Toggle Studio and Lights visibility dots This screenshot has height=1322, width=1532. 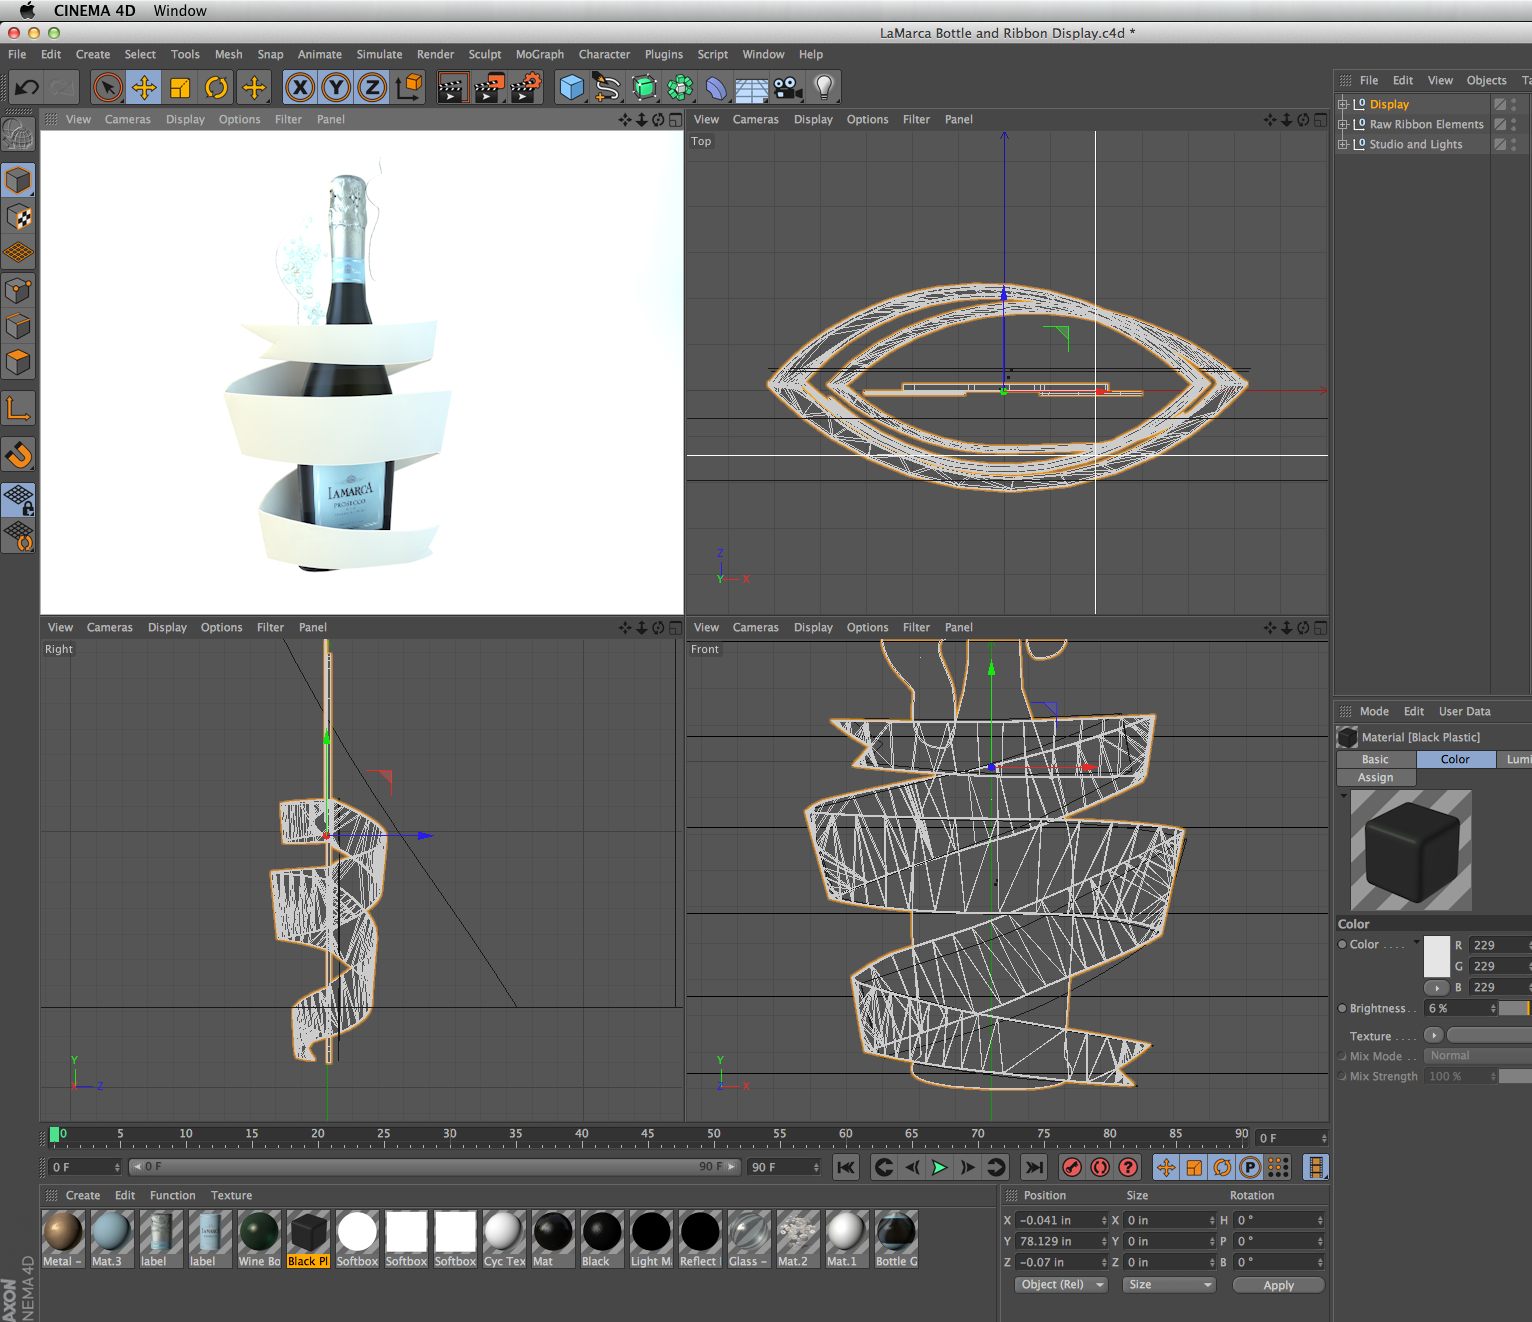1514,144
